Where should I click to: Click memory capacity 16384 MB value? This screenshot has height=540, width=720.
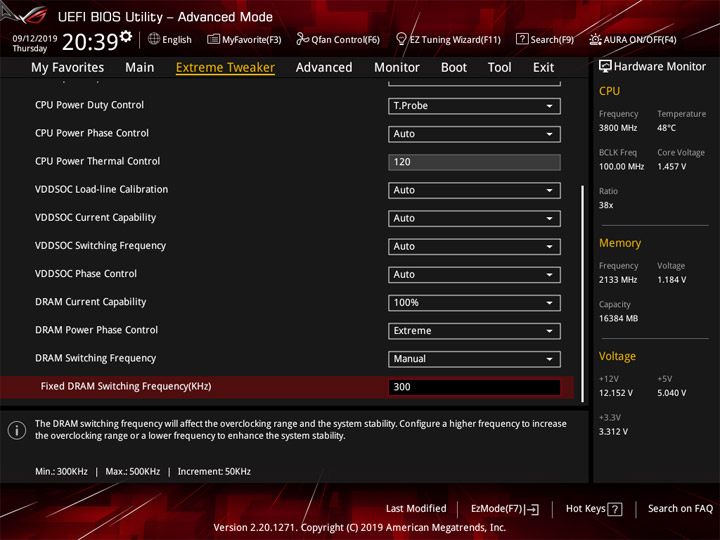pyautogui.click(x=618, y=319)
